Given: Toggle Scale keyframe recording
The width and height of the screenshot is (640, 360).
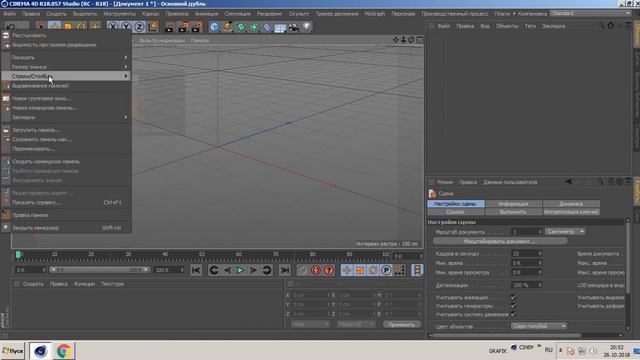Looking at the screenshot, I should click(360, 270).
